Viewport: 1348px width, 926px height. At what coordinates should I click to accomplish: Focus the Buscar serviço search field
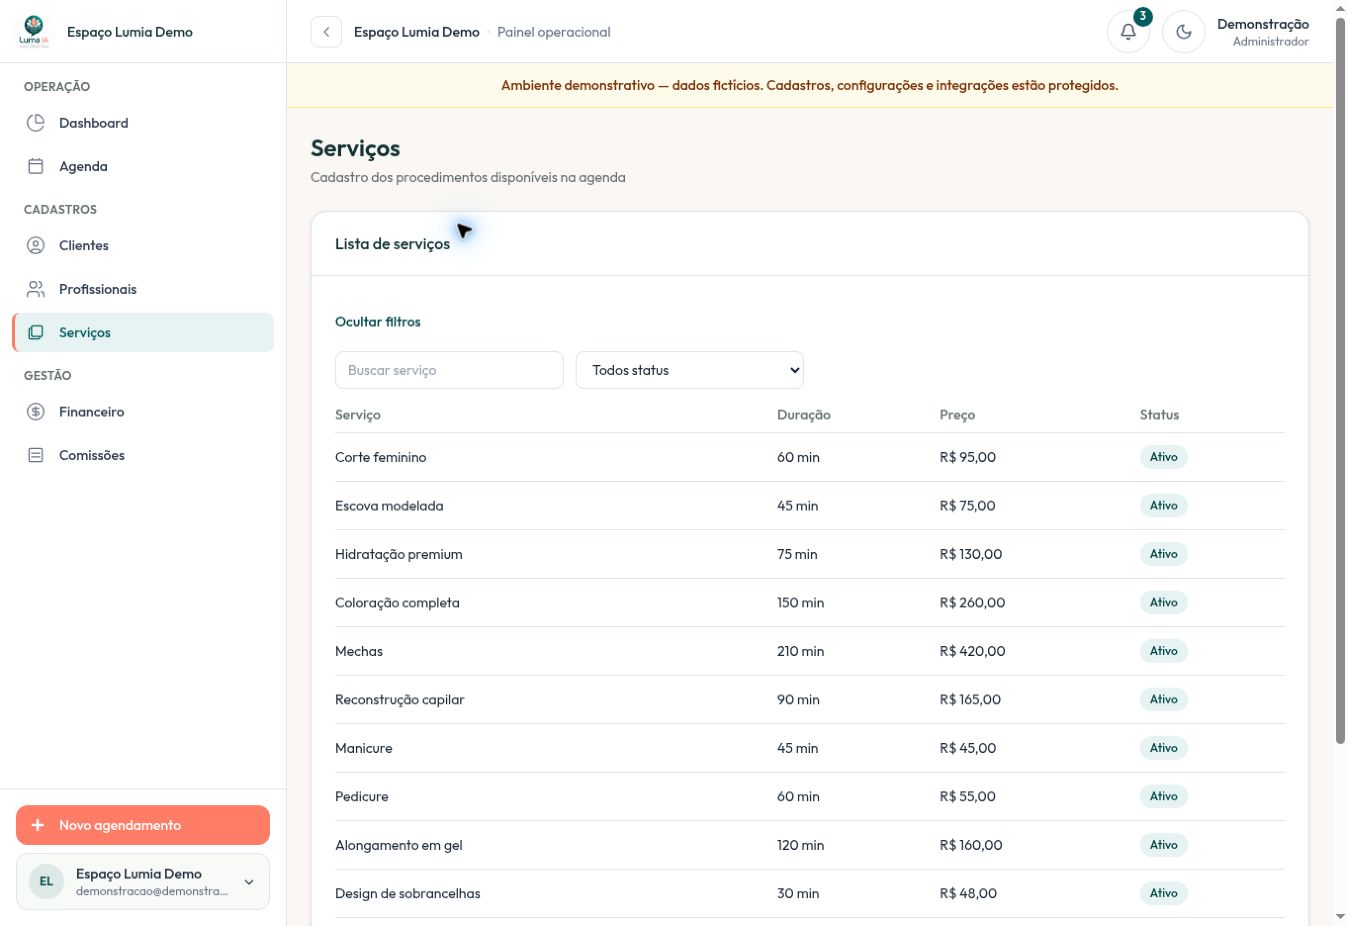click(x=449, y=370)
